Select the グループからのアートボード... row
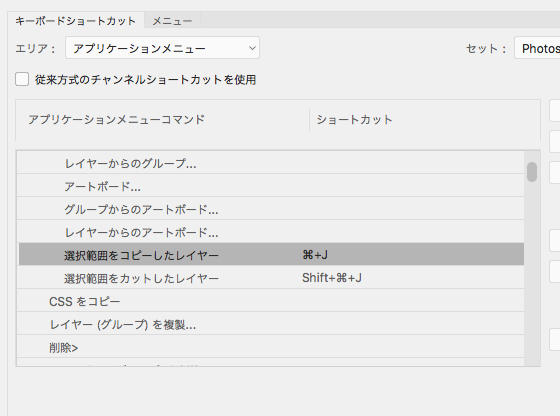 (x=270, y=209)
